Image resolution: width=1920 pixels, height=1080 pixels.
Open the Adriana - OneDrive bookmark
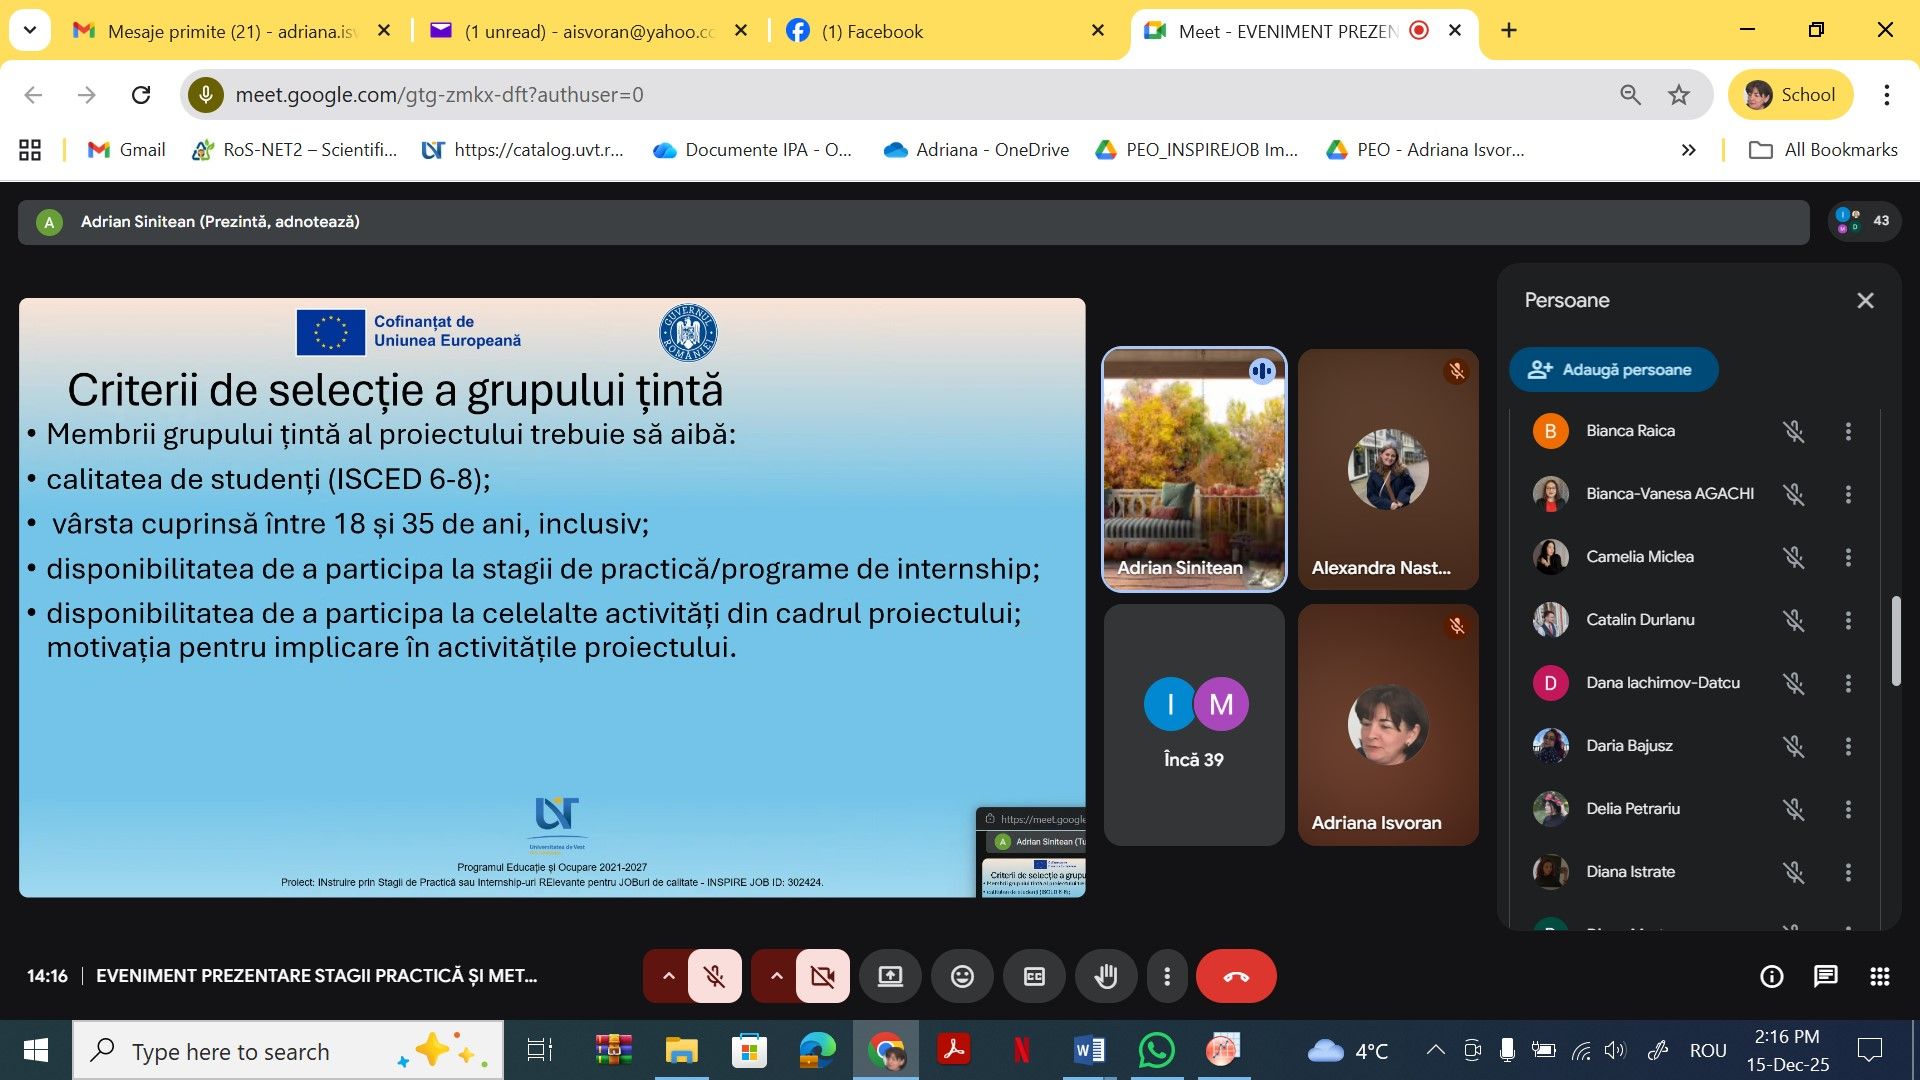point(977,150)
